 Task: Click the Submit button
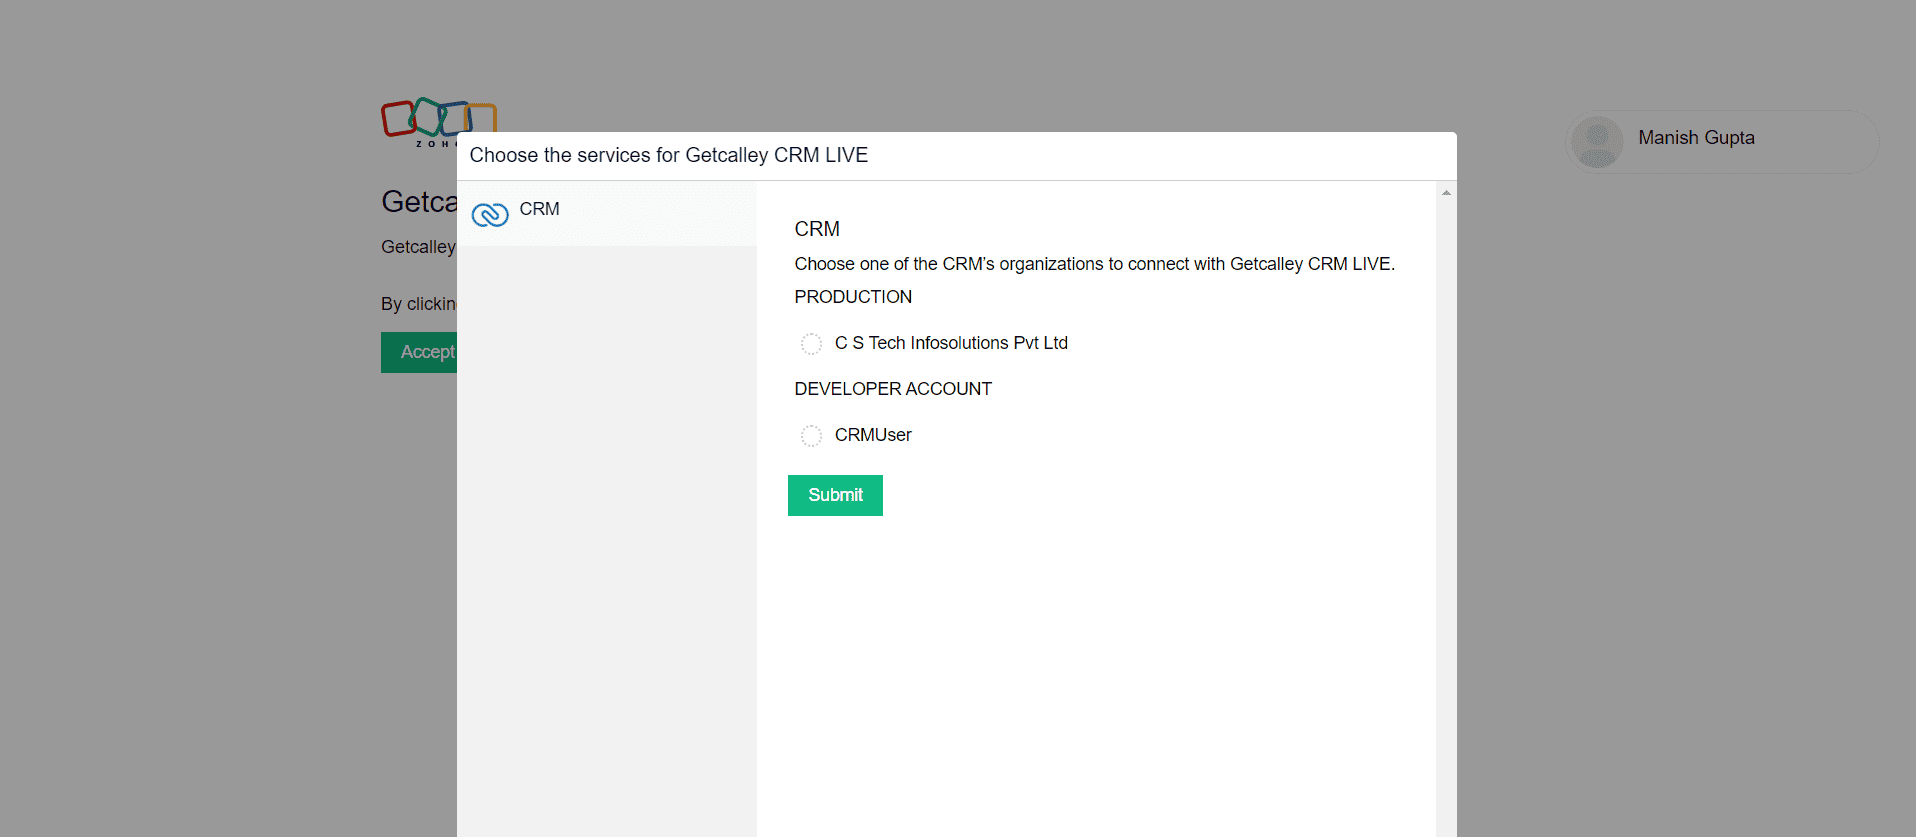(835, 495)
